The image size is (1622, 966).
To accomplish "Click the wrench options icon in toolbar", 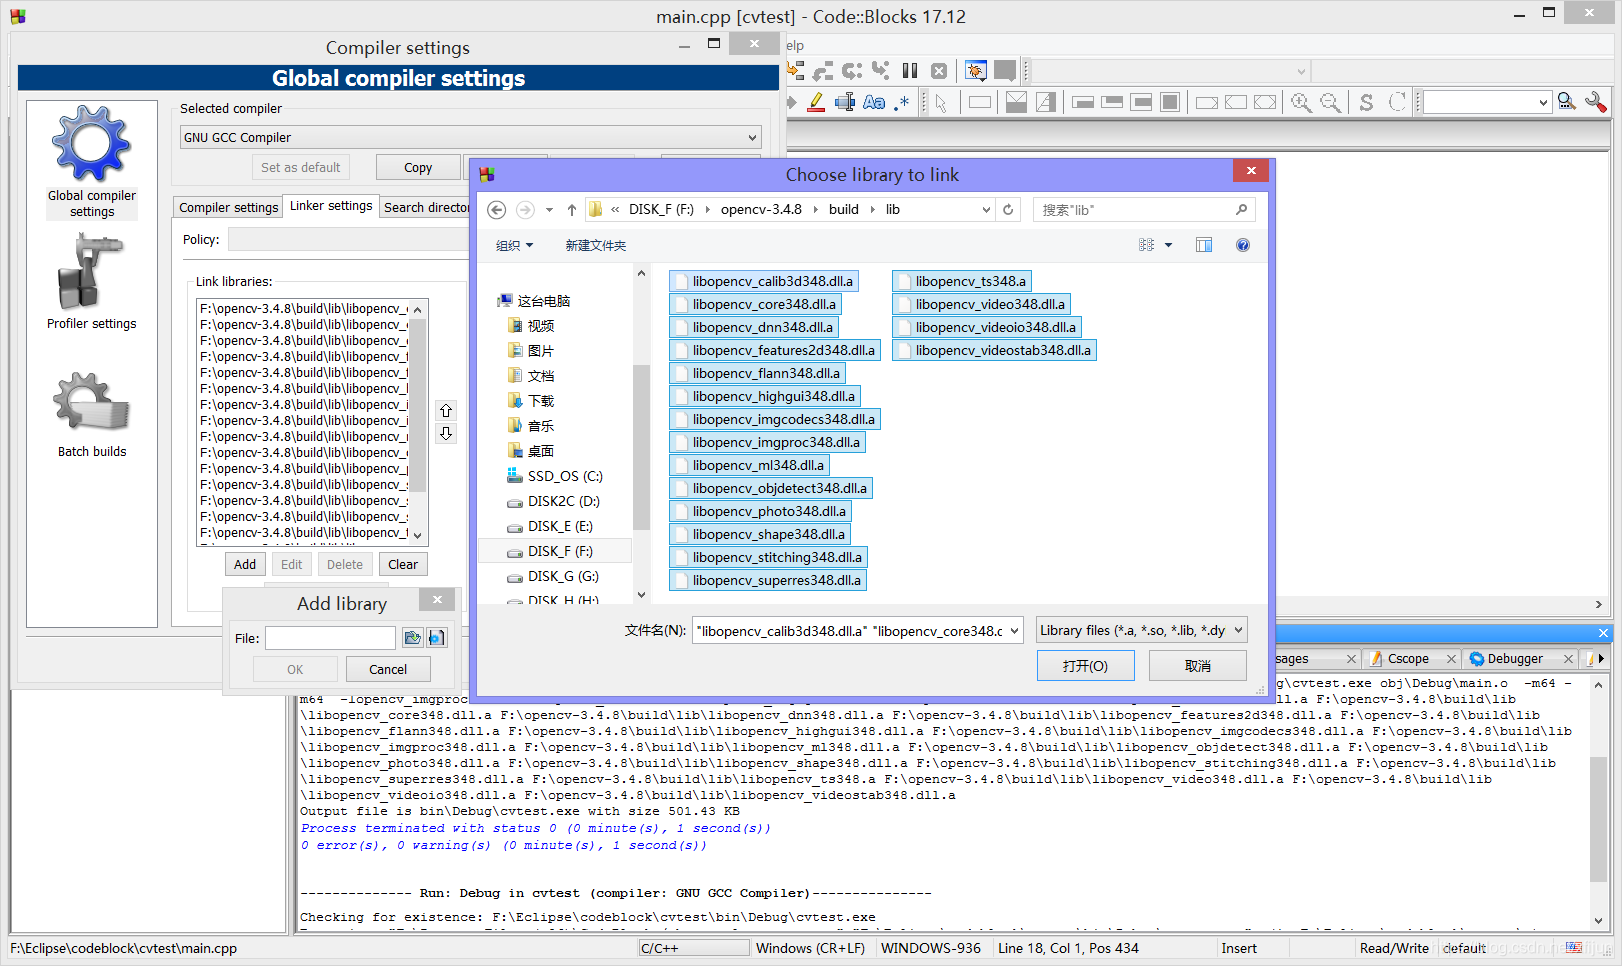I will tap(1596, 102).
